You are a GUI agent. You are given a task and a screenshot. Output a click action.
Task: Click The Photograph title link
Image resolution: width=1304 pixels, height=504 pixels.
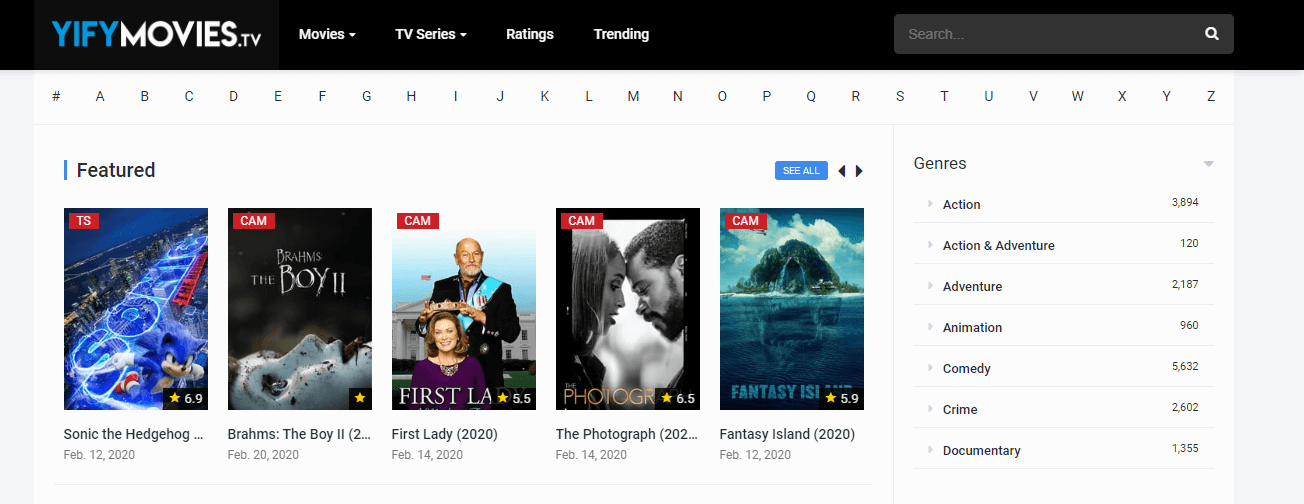(627, 435)
